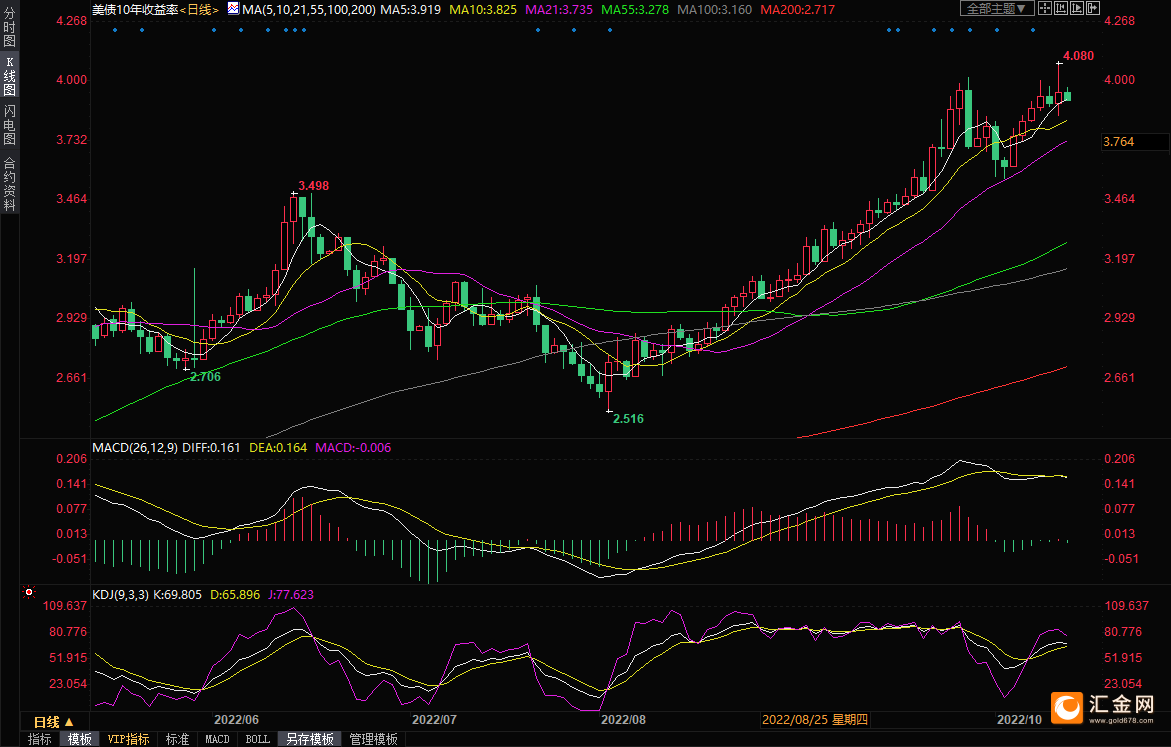Click the MA100:3.160 value
The width and height of the screenshot is (1171, 747).
point(715,10)
